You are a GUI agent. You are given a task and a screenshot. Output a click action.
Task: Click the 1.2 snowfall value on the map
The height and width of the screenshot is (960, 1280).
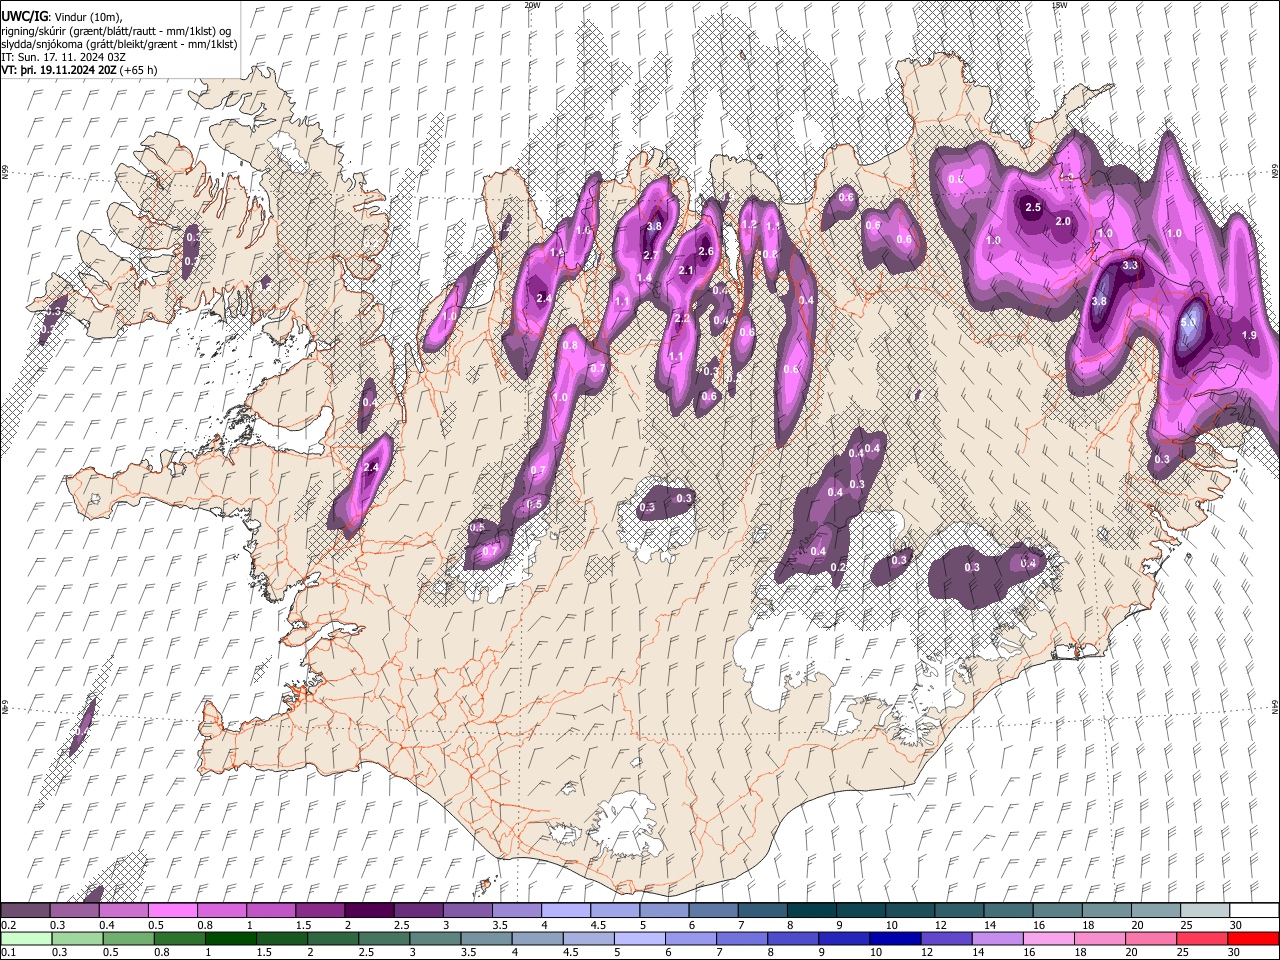coord(749,225)
